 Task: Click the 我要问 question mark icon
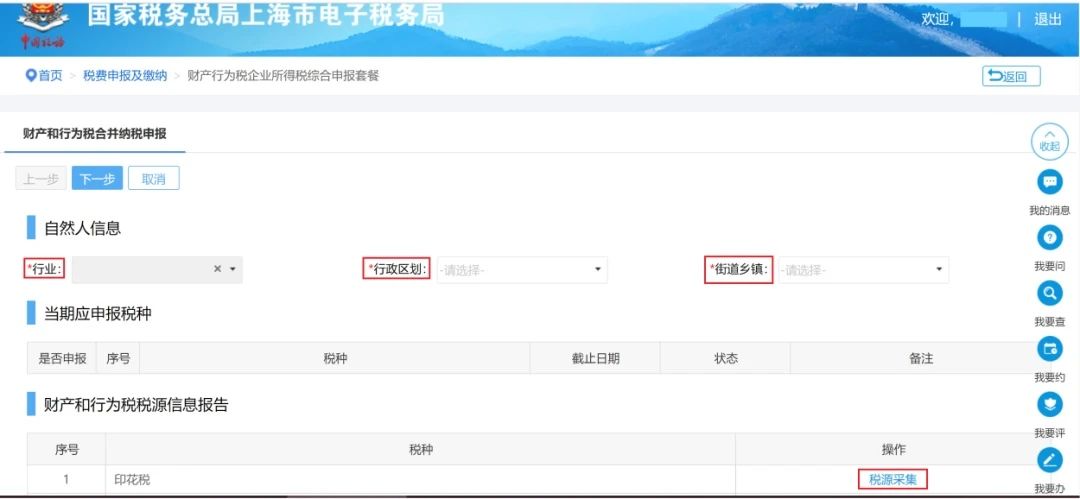[x=1049, y=238]
